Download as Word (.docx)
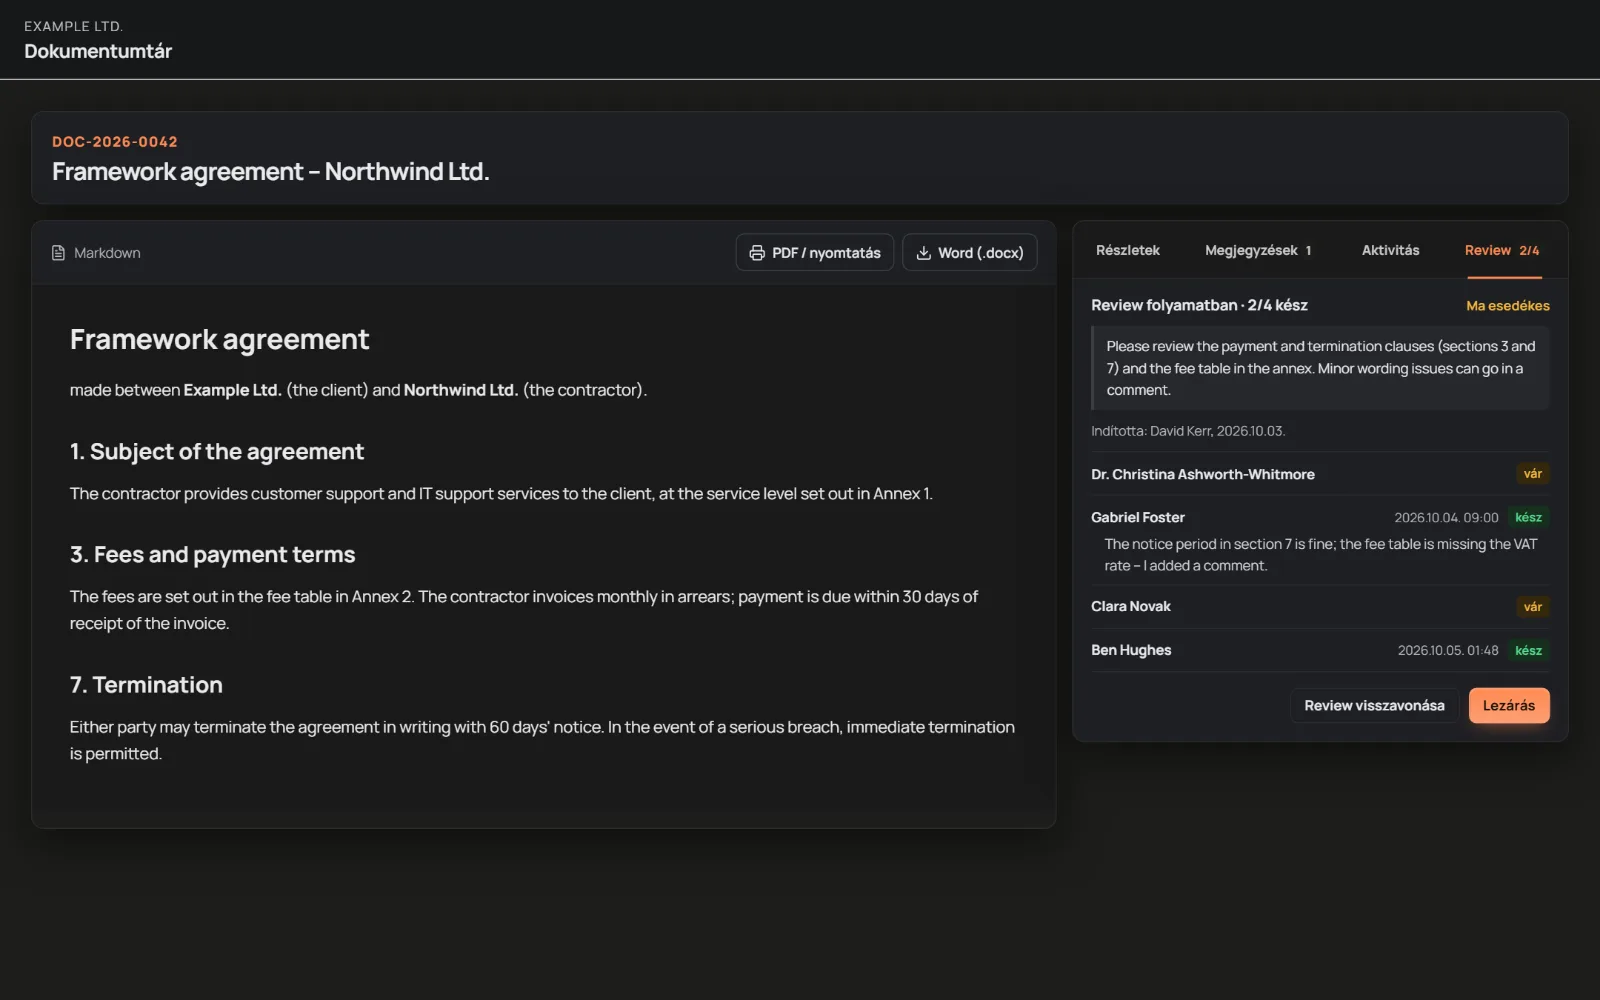 tap(970, 253)
